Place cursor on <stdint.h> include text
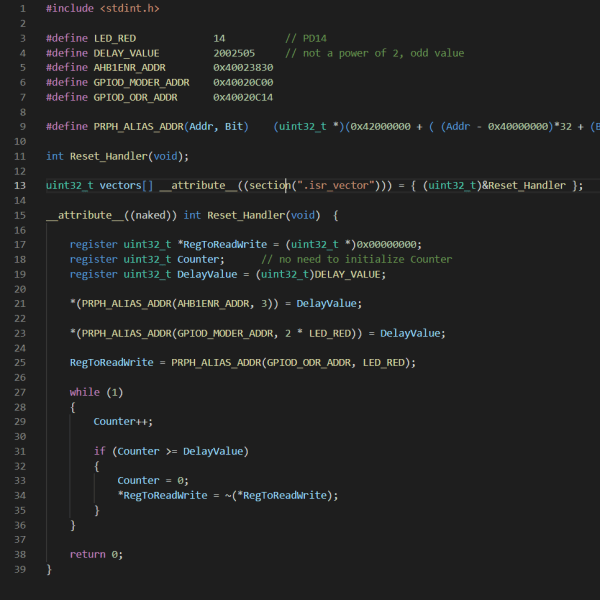The image size is (600, 600). (130, 8)
